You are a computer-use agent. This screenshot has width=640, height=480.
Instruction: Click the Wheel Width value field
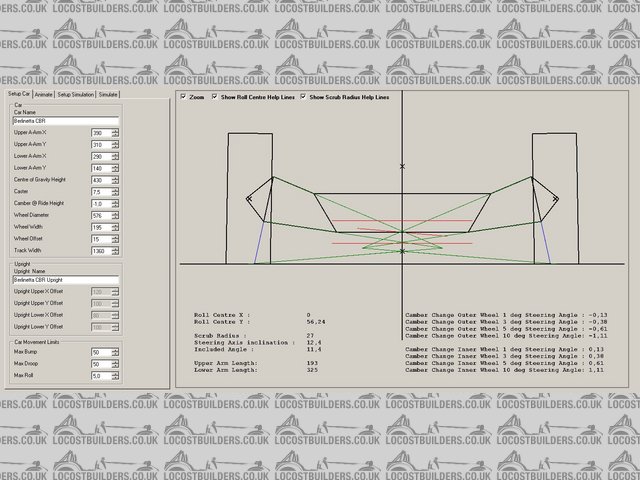click(x=100, y=227)
